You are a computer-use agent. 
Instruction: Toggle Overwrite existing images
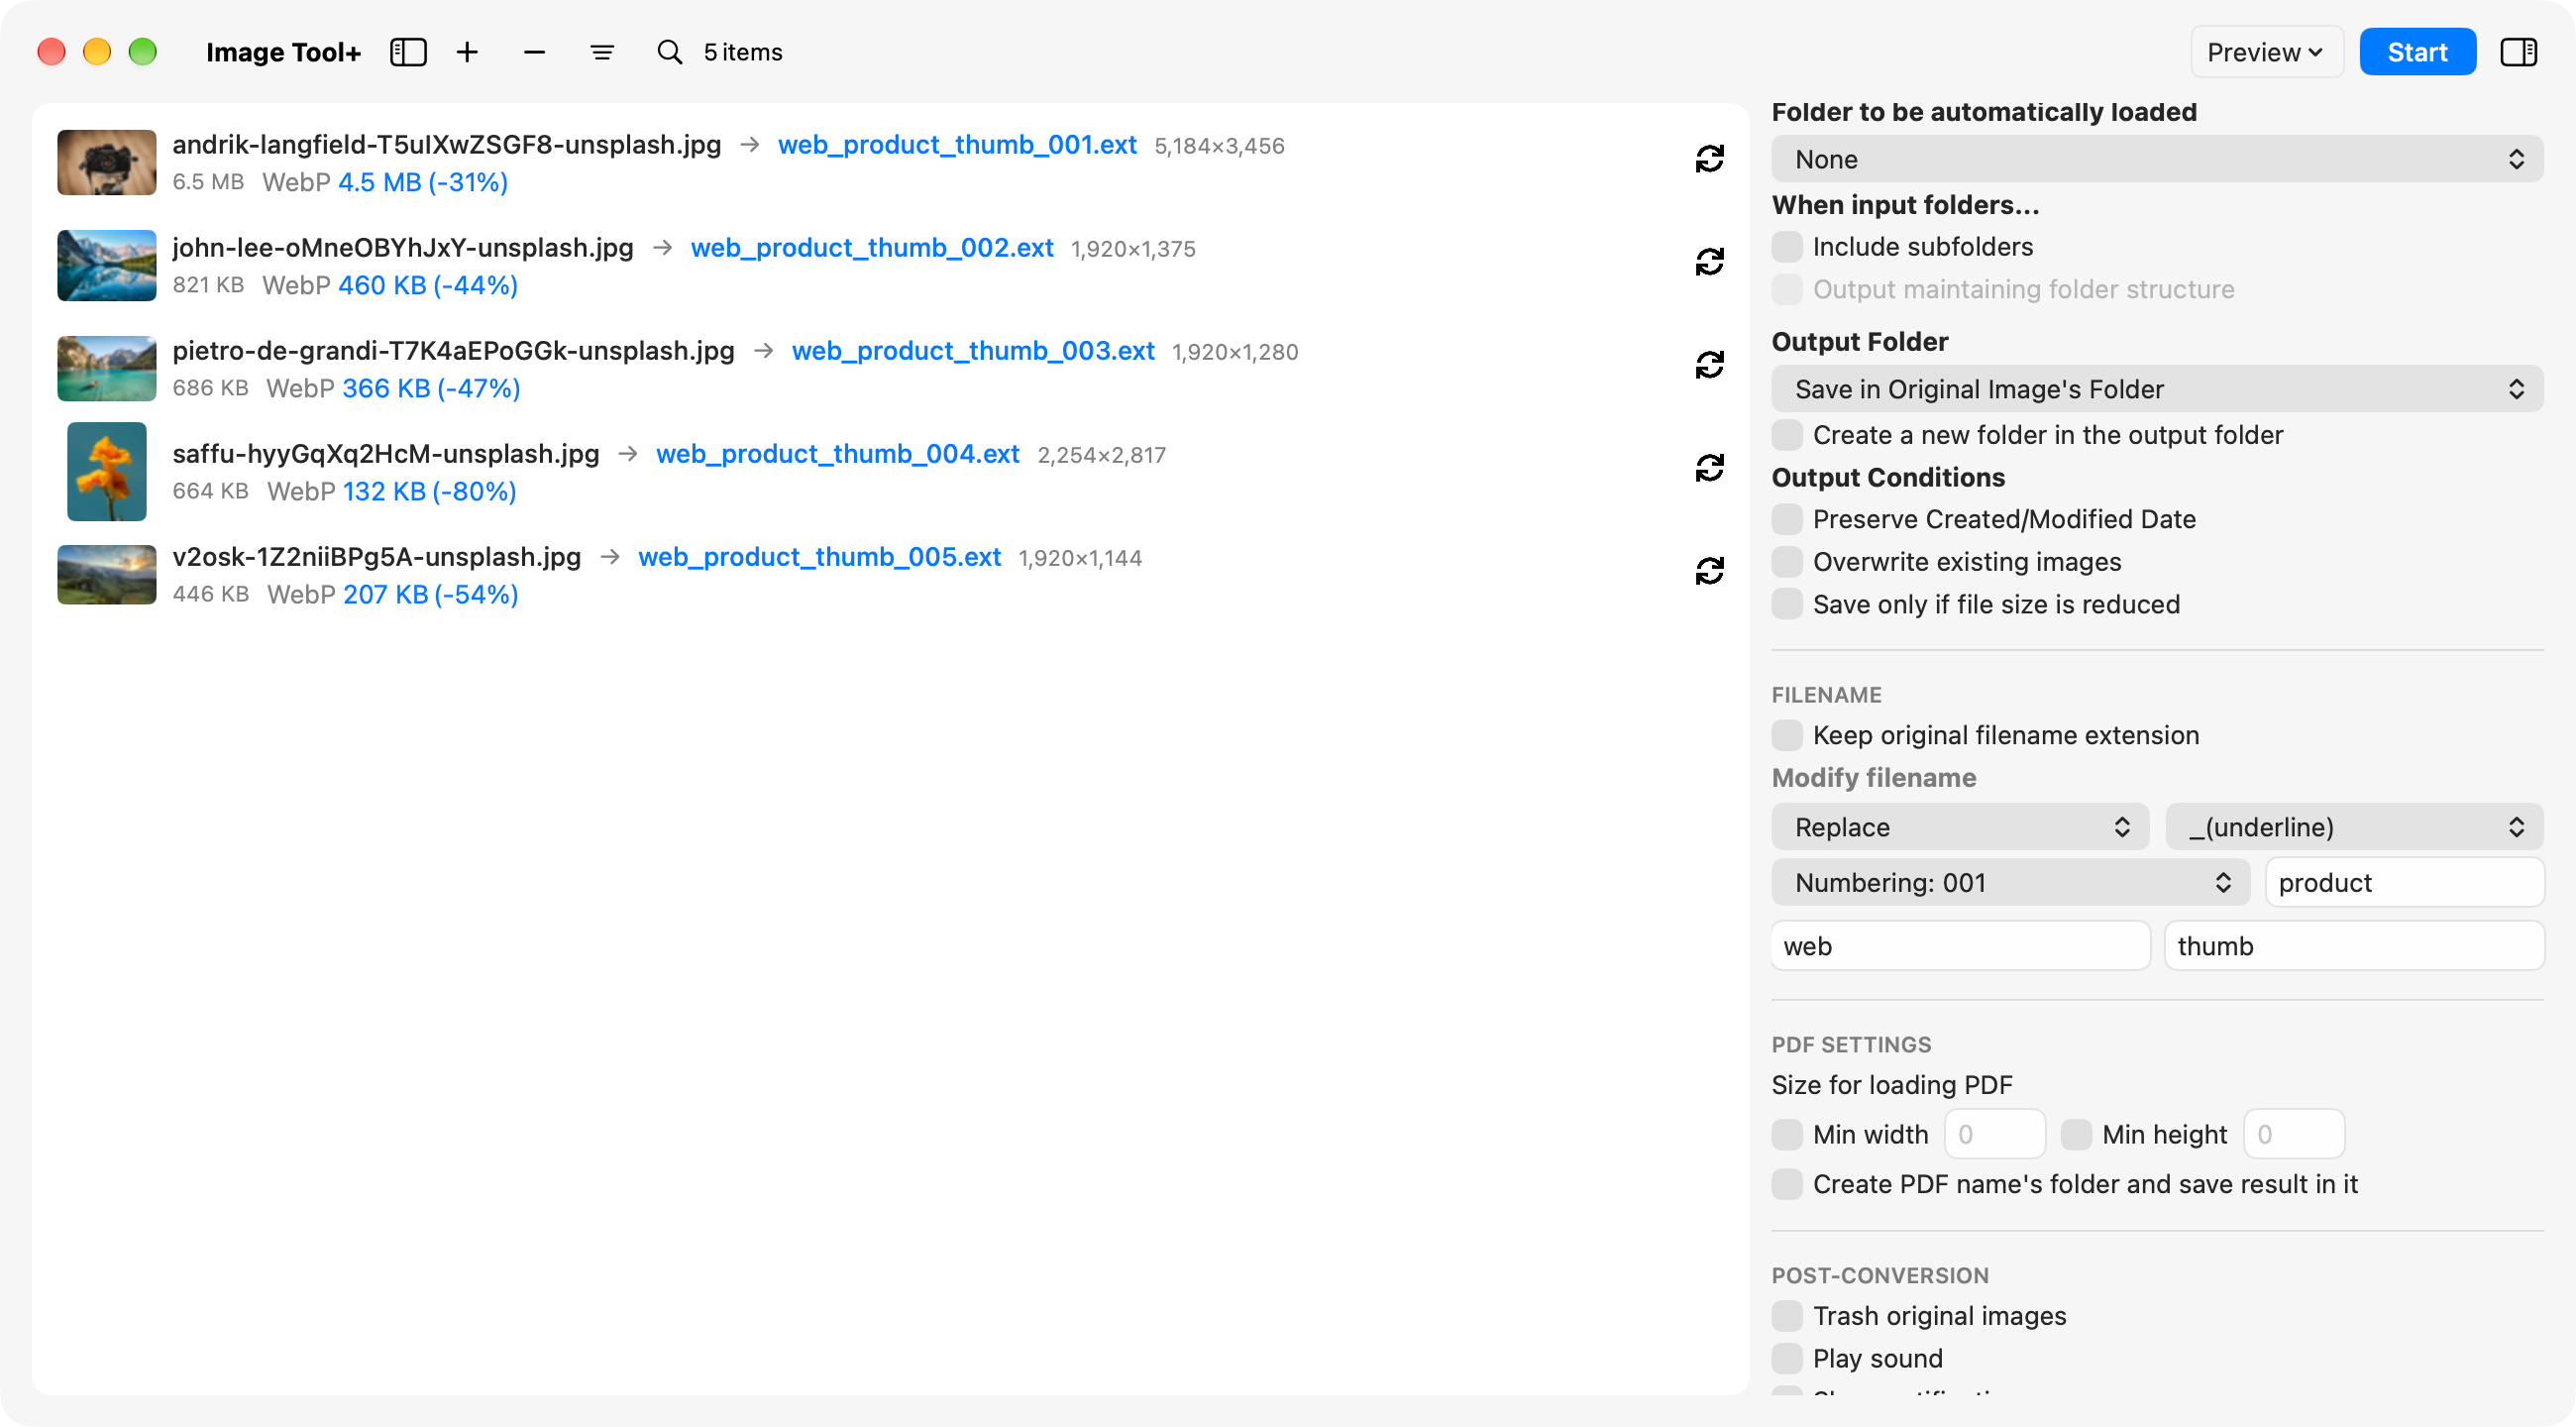point(1787,562)
